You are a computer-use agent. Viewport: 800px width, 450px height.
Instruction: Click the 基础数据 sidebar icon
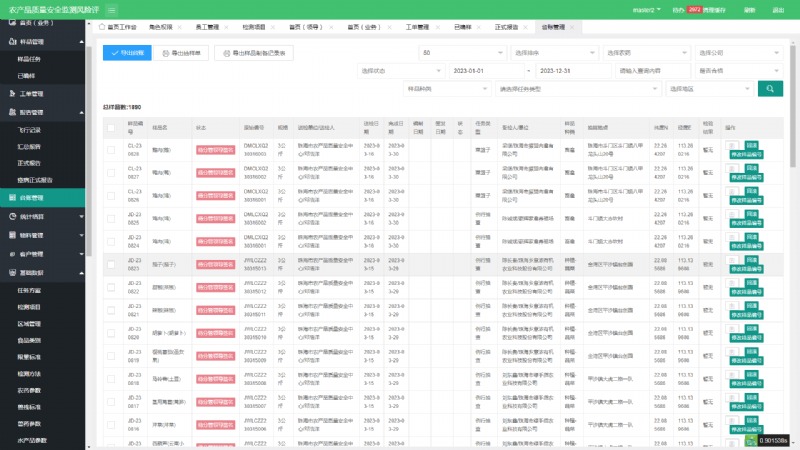pos(12,272)
